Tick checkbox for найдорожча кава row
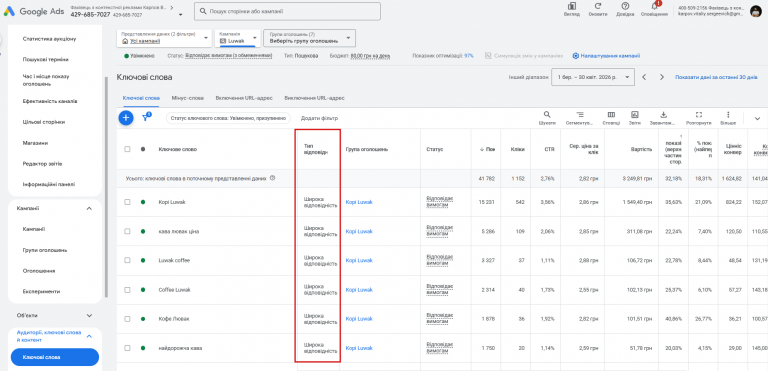Image resolution: width=768 pixels, height=371 pixels. 127,348
